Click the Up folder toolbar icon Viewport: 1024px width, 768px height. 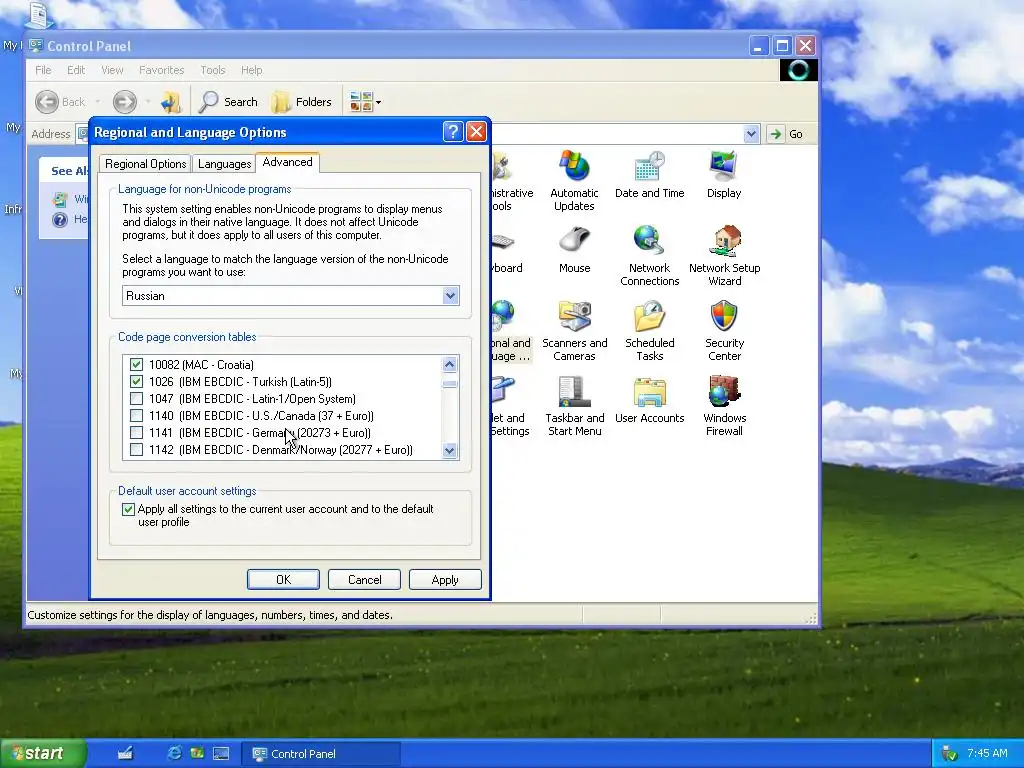(x=170, y=102)
